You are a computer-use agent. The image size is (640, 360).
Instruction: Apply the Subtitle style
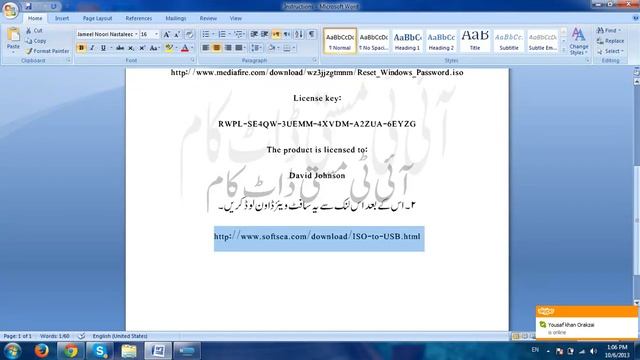pyautogui.click(x=509, y=41)
